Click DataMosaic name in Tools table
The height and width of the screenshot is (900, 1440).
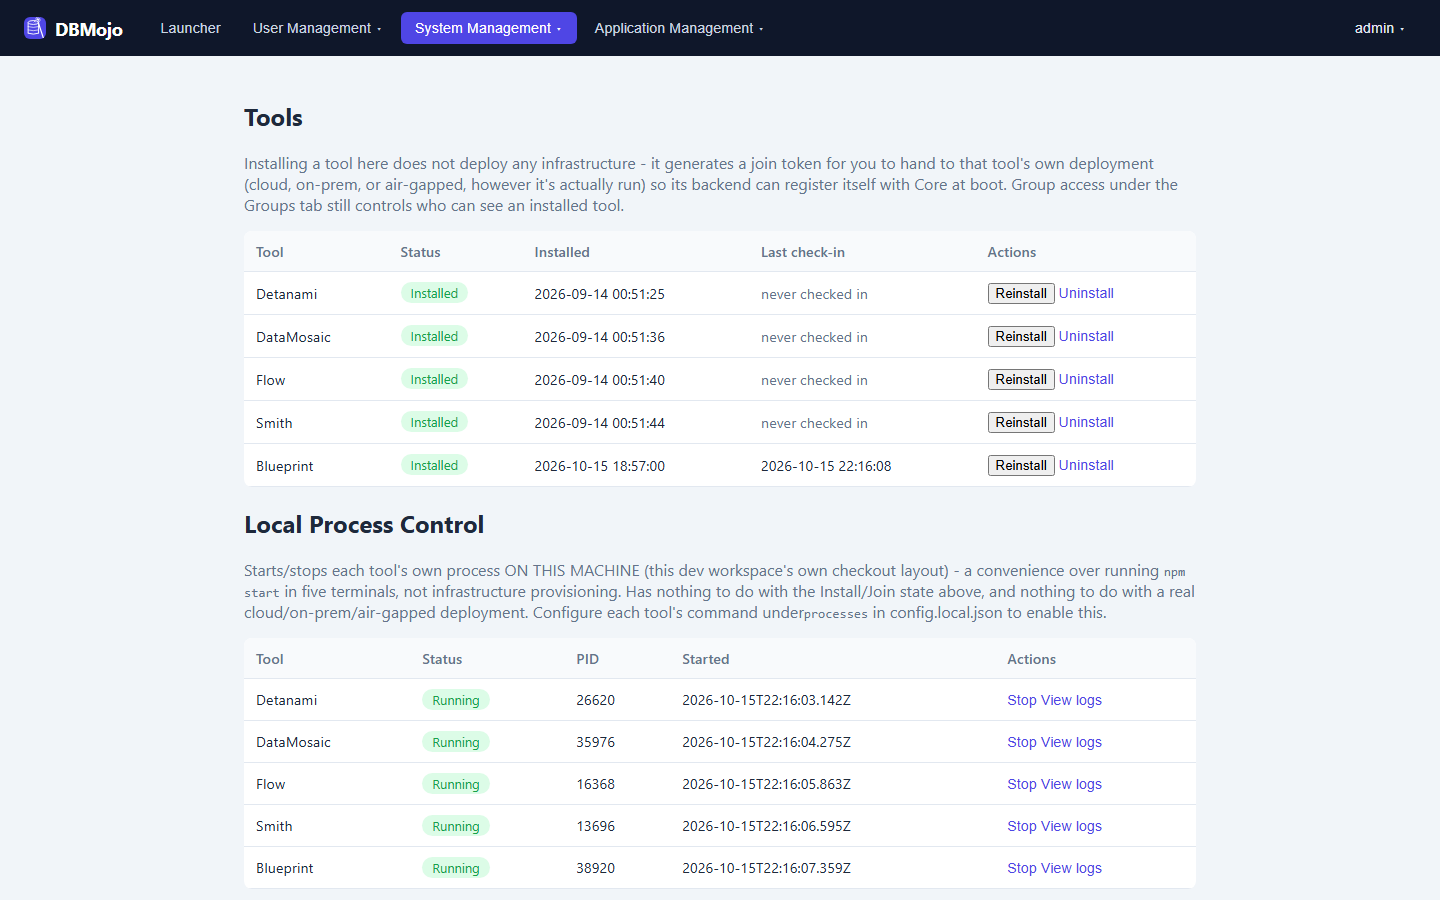click(x=293, y=337)
